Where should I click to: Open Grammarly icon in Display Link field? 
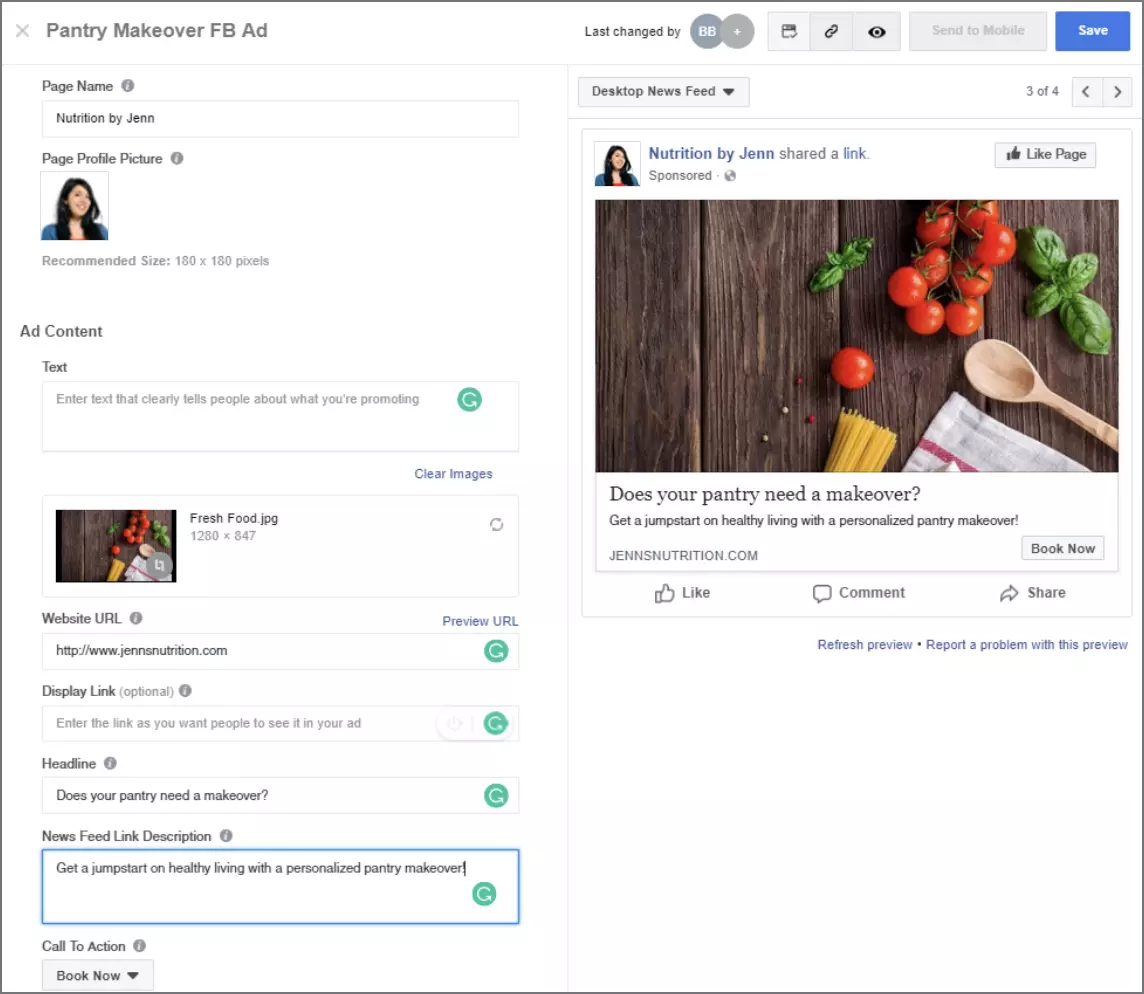496,723
